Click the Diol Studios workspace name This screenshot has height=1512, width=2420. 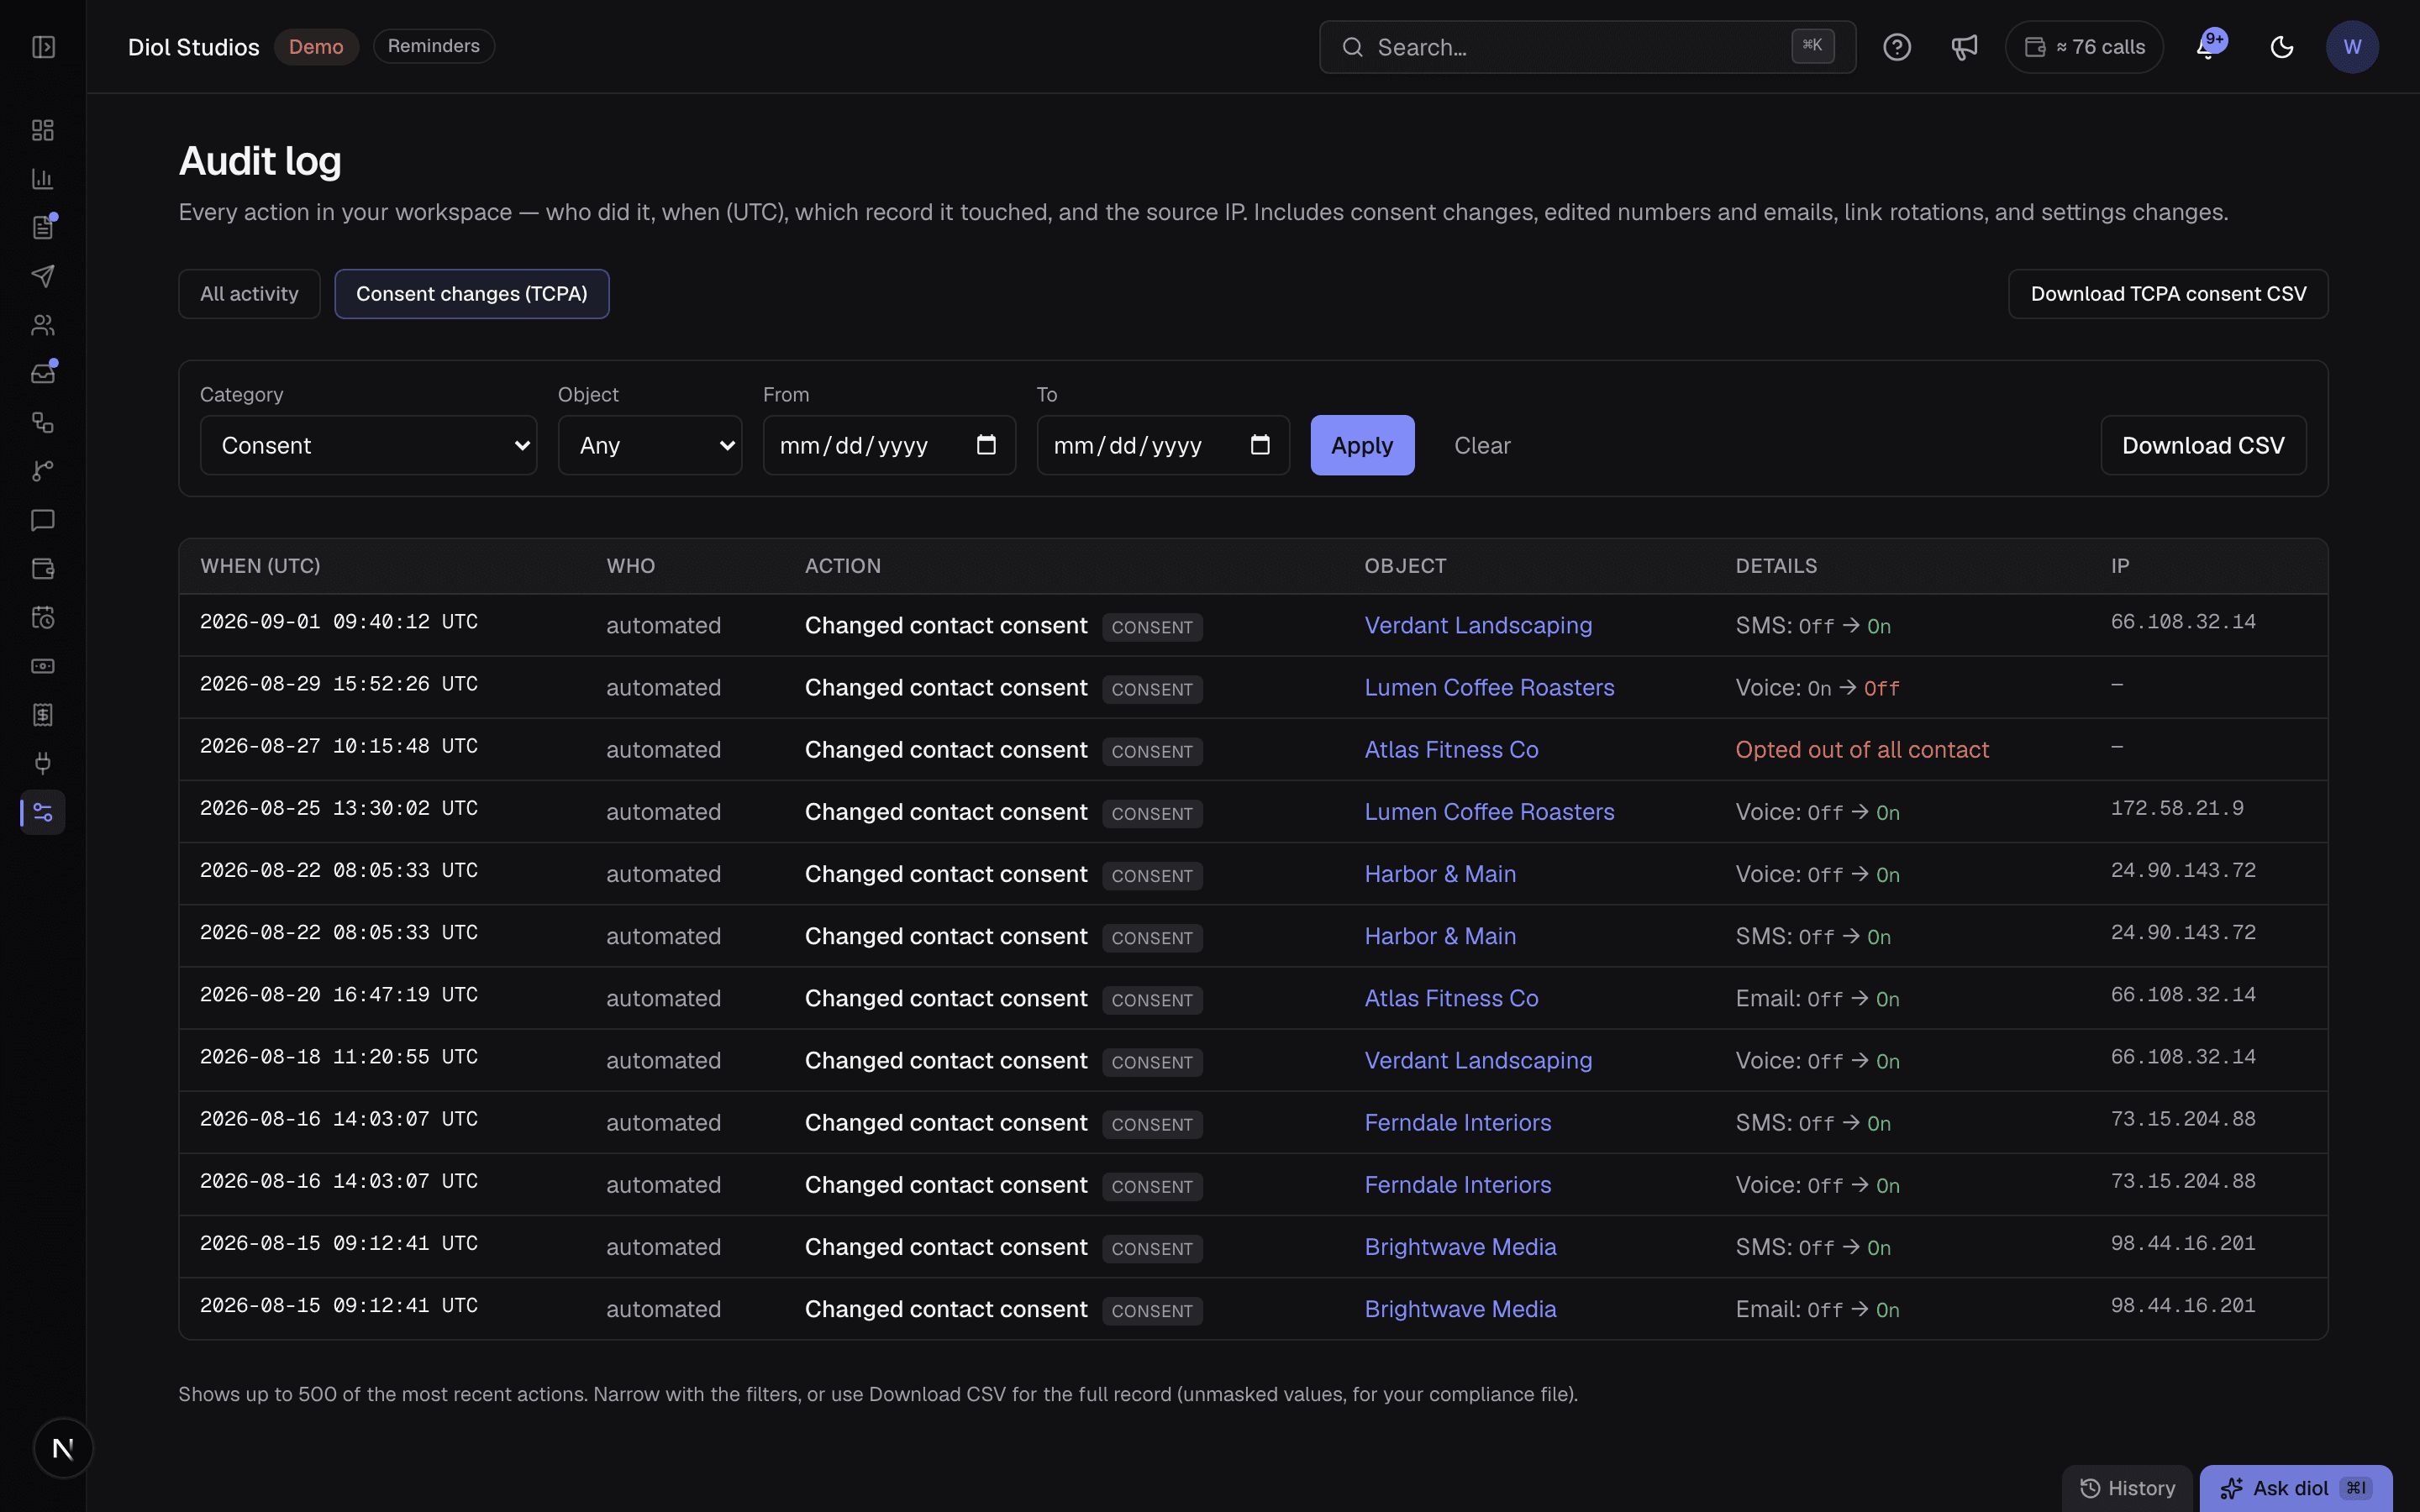click(x=193, y=47)
